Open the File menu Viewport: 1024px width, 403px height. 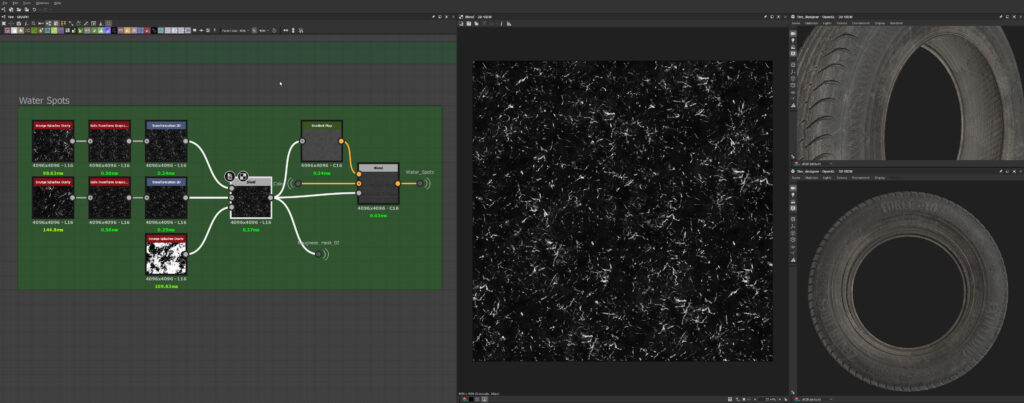(6, 3)
